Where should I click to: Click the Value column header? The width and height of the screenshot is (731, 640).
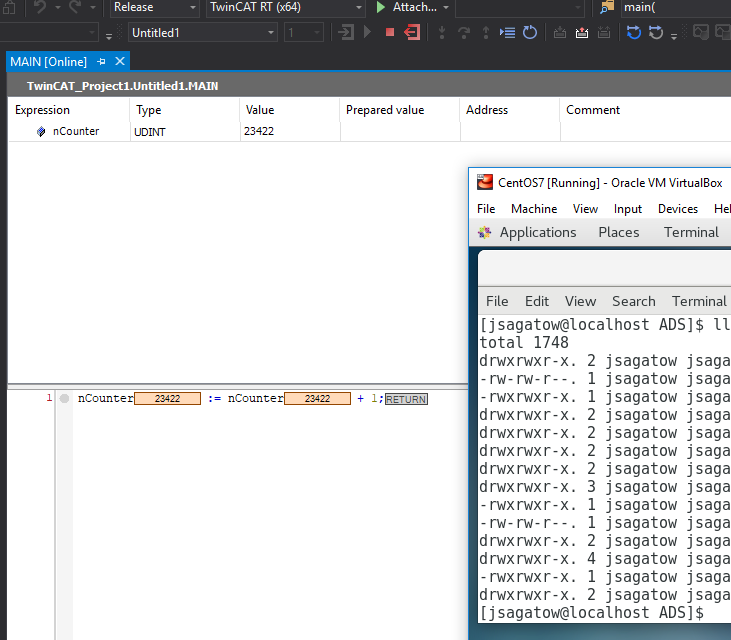click(x=260, y=110)
